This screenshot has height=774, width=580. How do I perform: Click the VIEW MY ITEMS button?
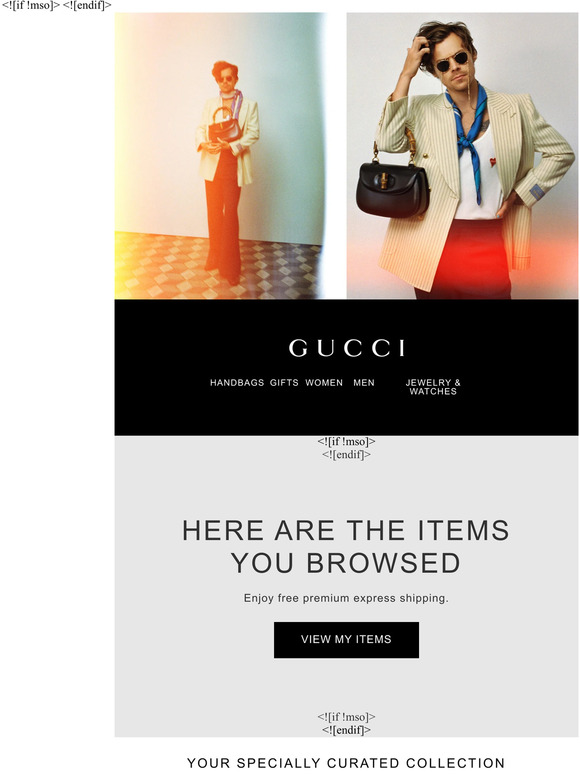(347, 640)
